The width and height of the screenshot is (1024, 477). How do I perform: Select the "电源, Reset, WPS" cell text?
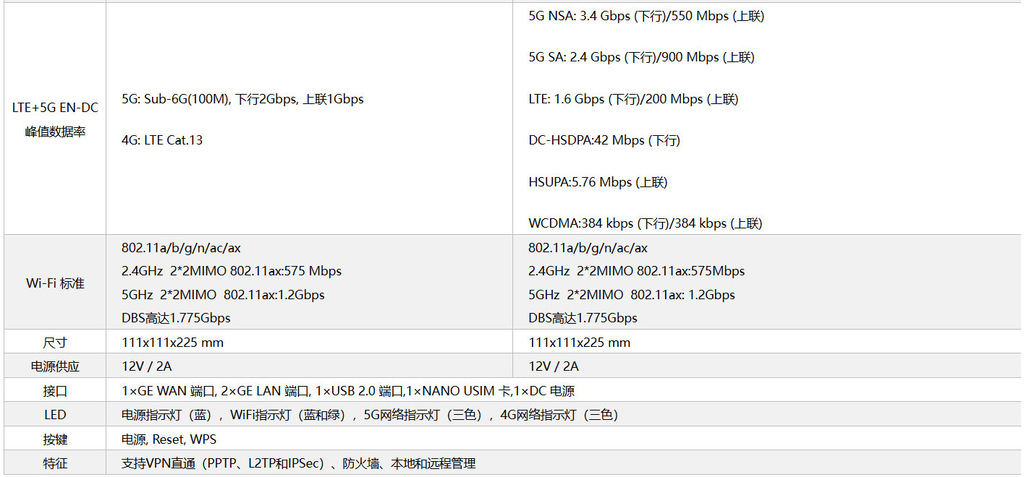coord(169,439)
